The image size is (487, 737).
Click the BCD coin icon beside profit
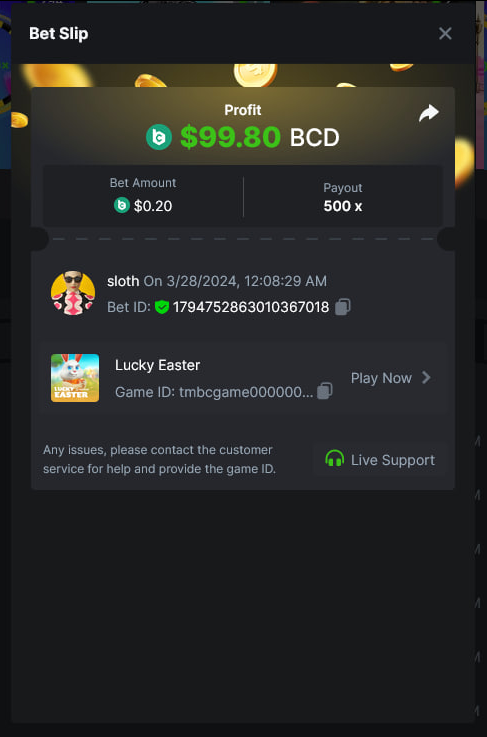pyautogui.click(x=159, y=137)
